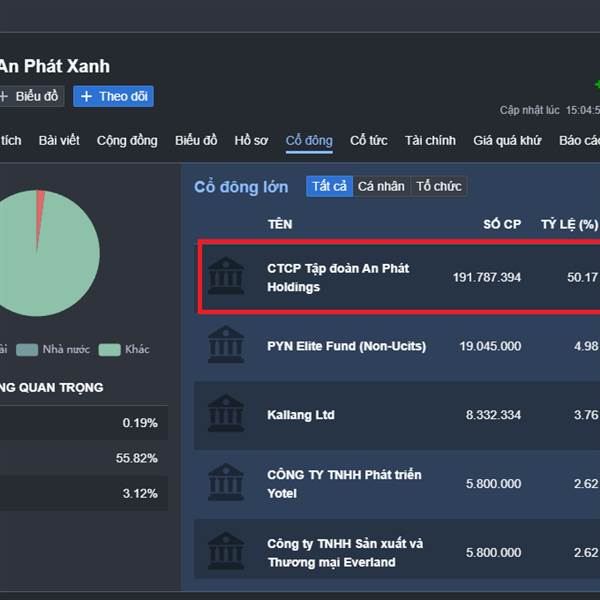Switch to the Biểu đồ navigation tab

click(x=196, y=140)
